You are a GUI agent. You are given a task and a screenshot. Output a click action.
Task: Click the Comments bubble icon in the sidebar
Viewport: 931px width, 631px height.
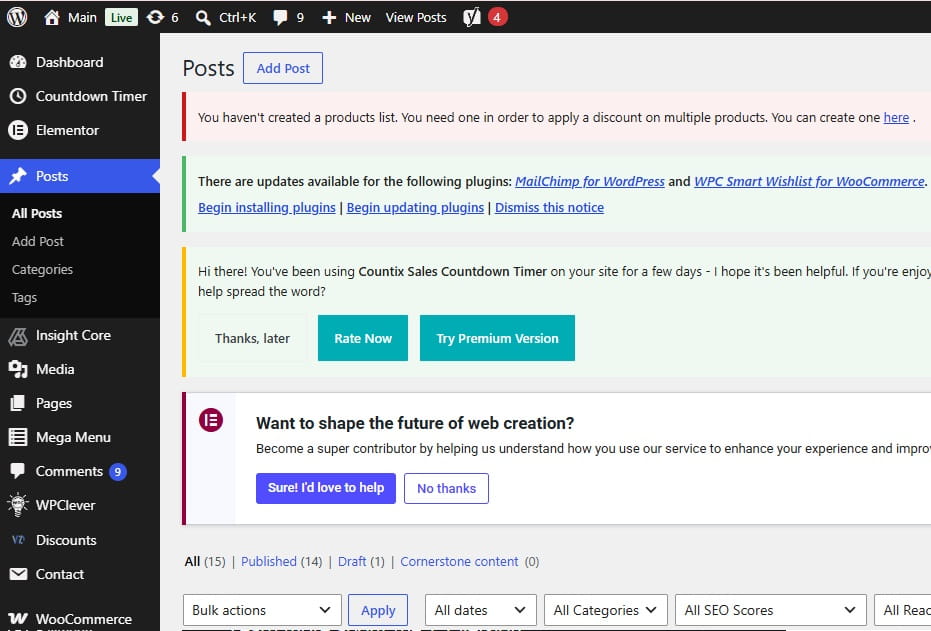18,471
